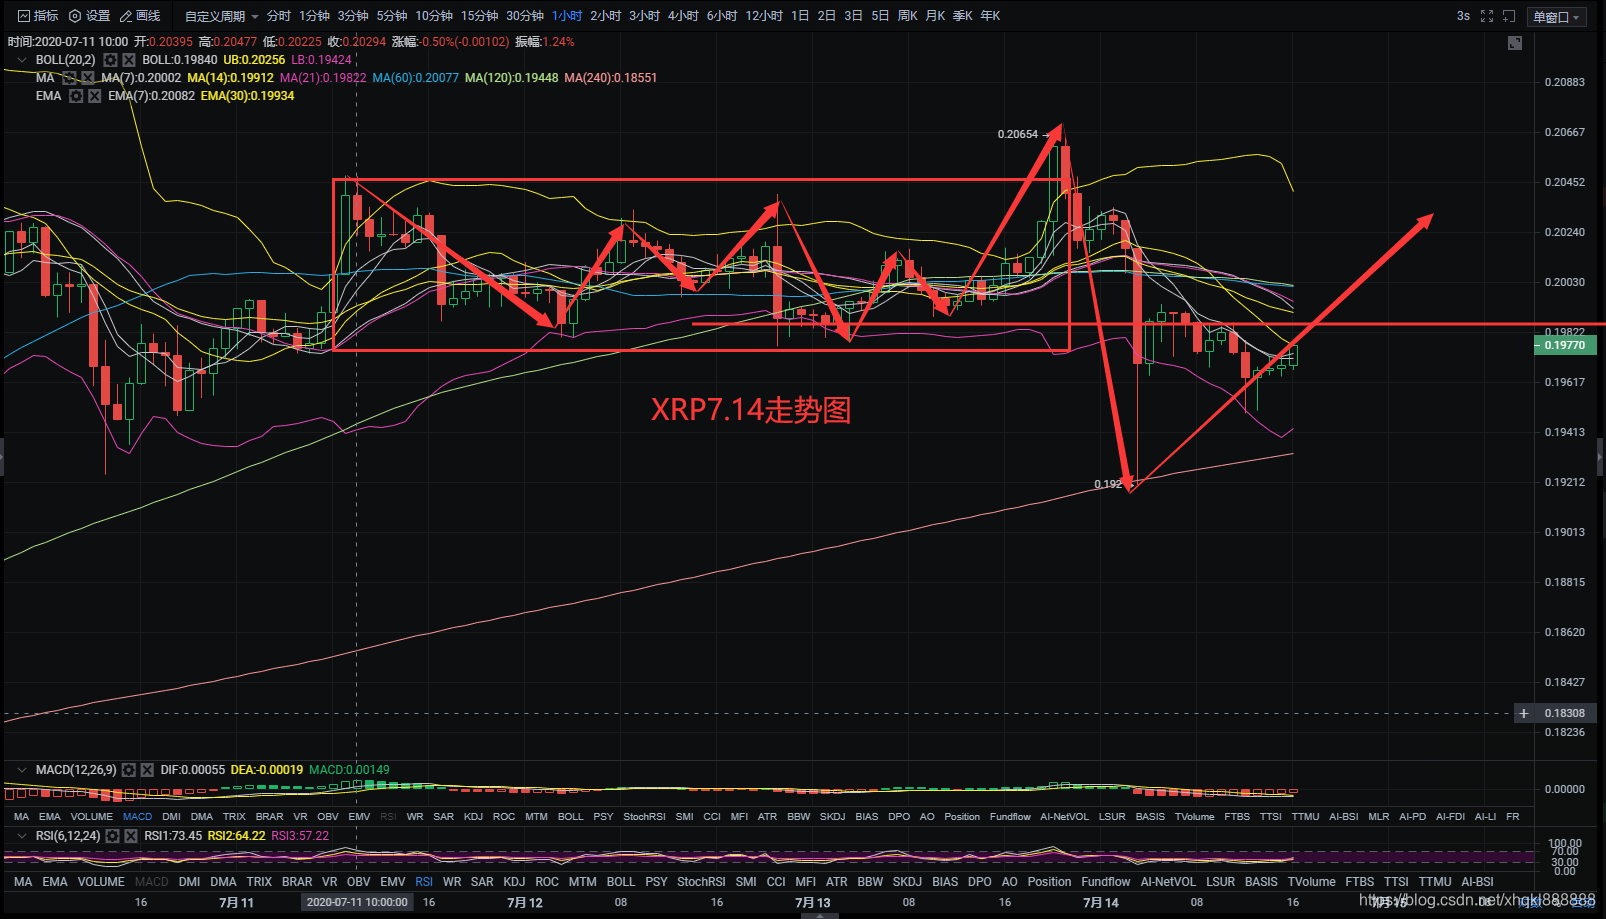Activate the 画线 drawing tool
Viewport: 1606px width, 919px height.
[140, 16]
